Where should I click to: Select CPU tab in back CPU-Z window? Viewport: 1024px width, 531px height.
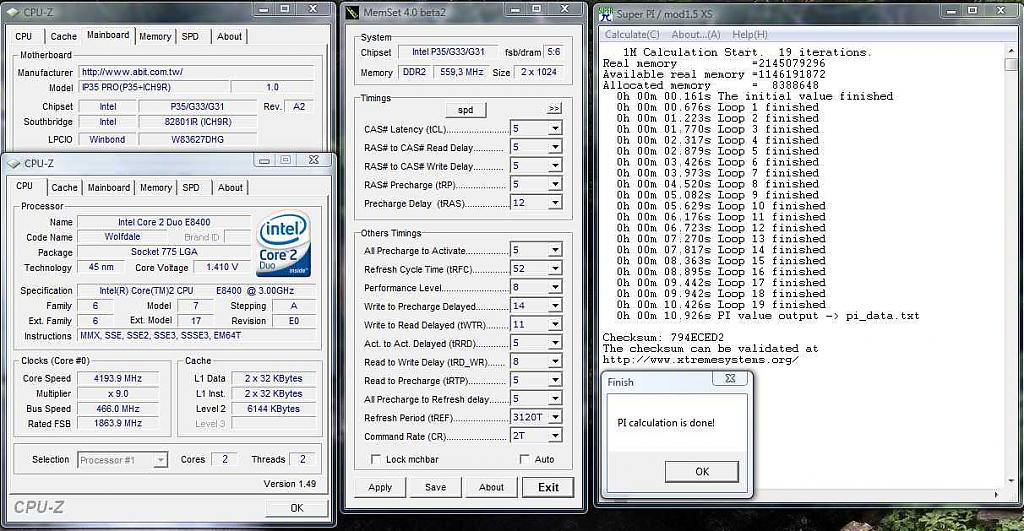click(x=24, y=37)
